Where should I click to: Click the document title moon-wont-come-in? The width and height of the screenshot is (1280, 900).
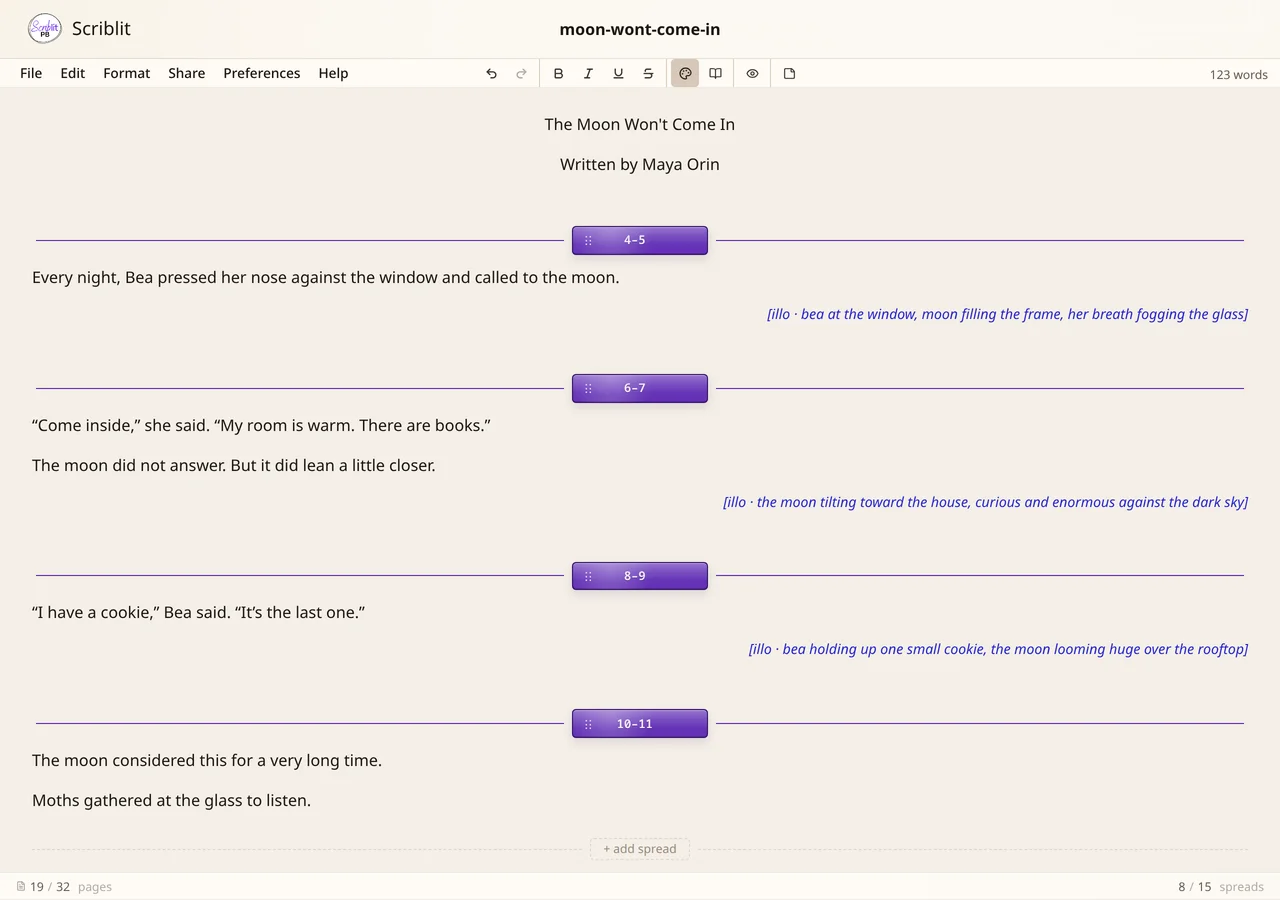640,29
